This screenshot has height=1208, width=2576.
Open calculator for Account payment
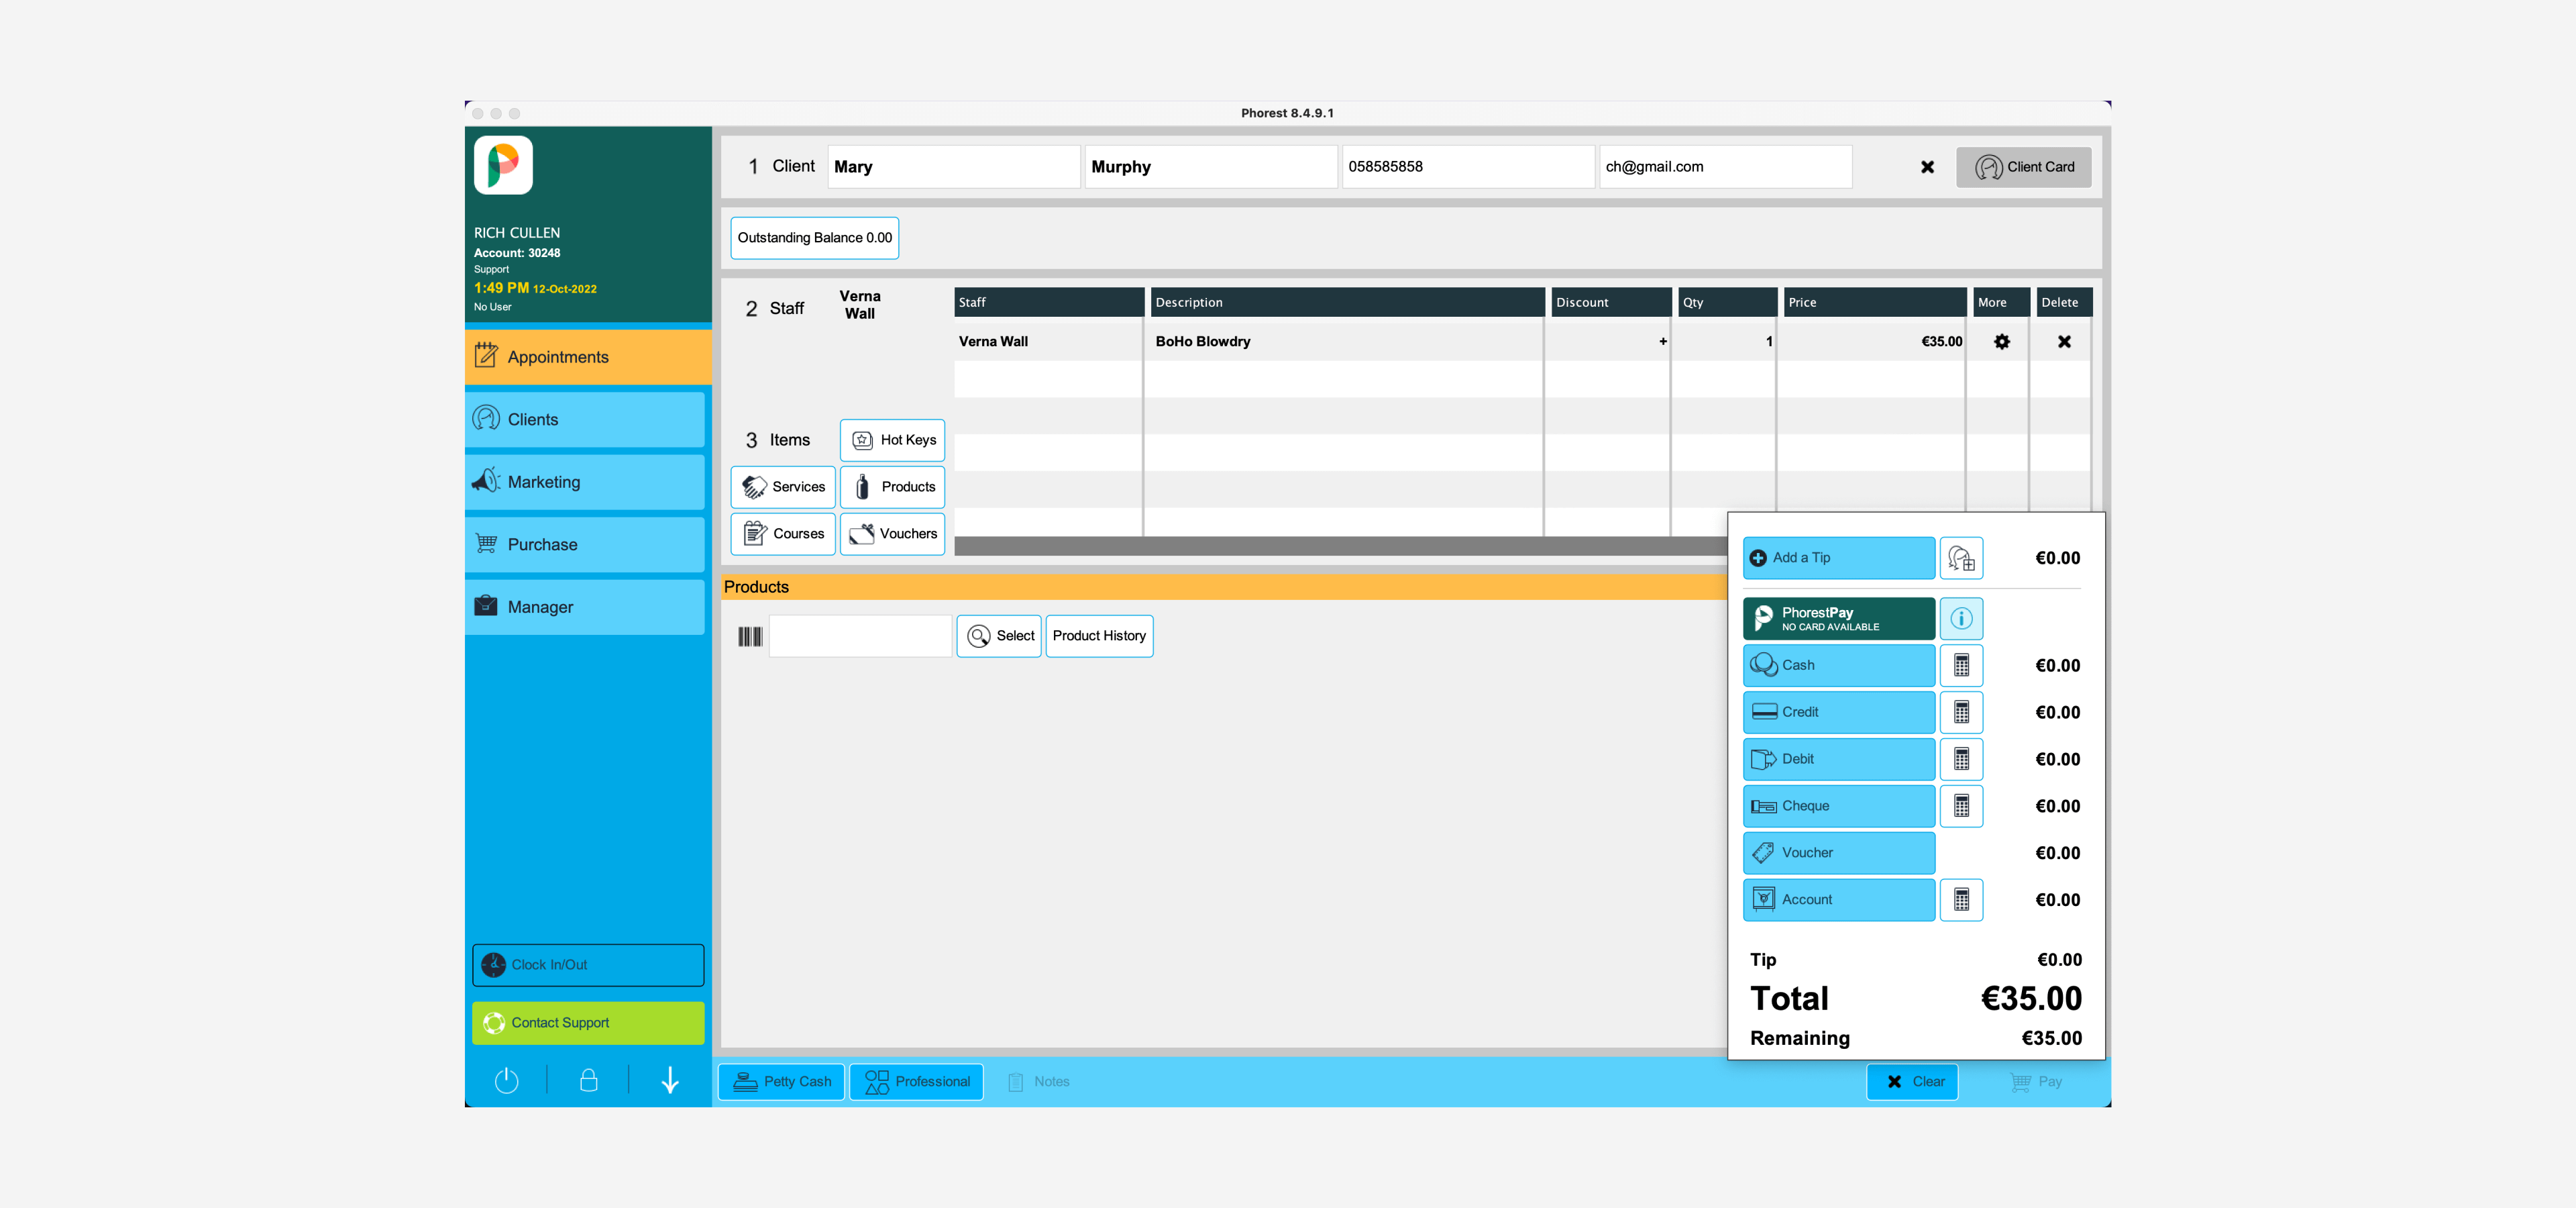1961,900
